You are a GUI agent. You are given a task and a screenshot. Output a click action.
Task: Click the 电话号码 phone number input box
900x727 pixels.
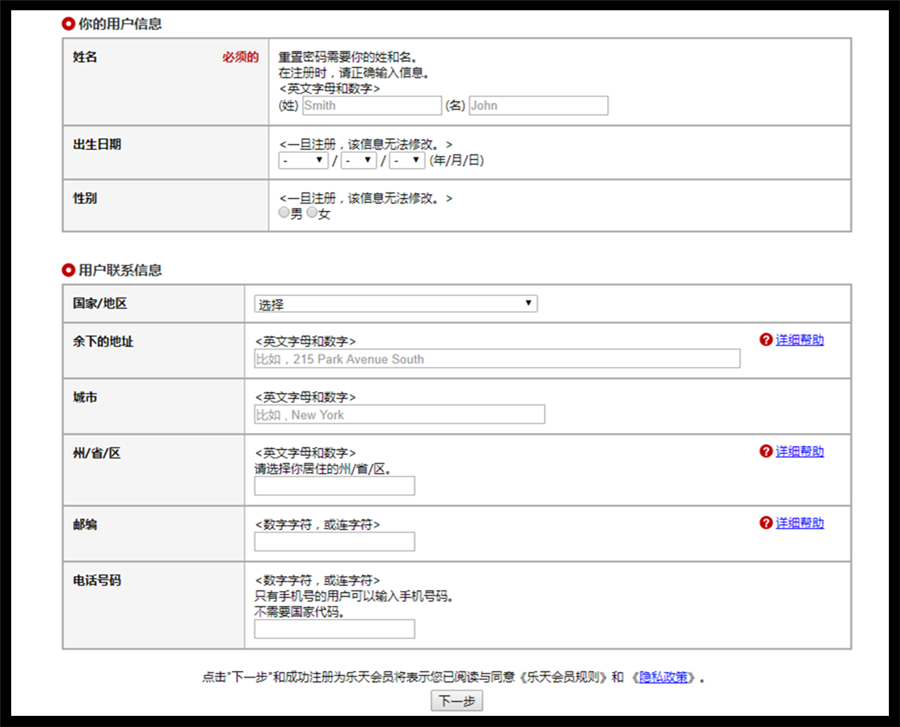334,629
